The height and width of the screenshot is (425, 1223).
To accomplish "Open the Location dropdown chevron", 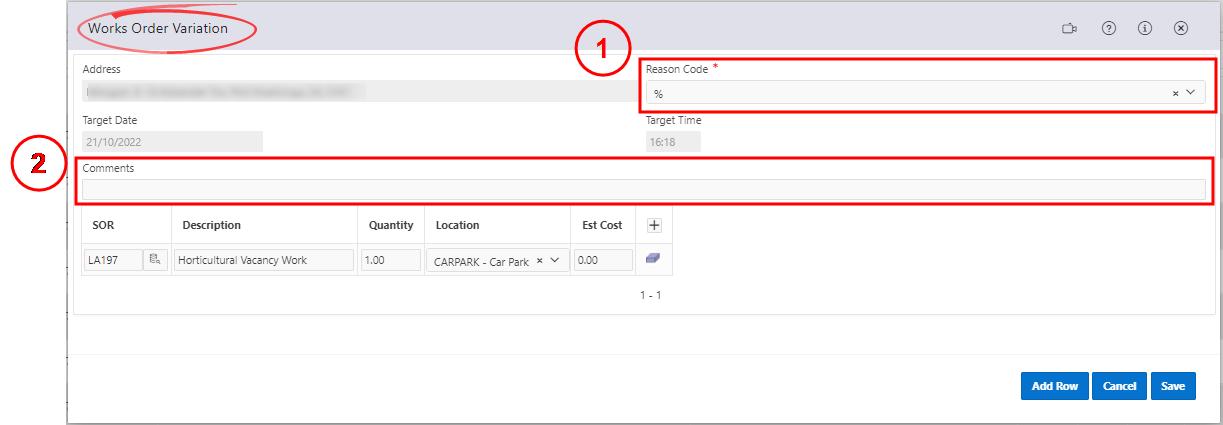I will pyautogui.click(x=556, y=261).
